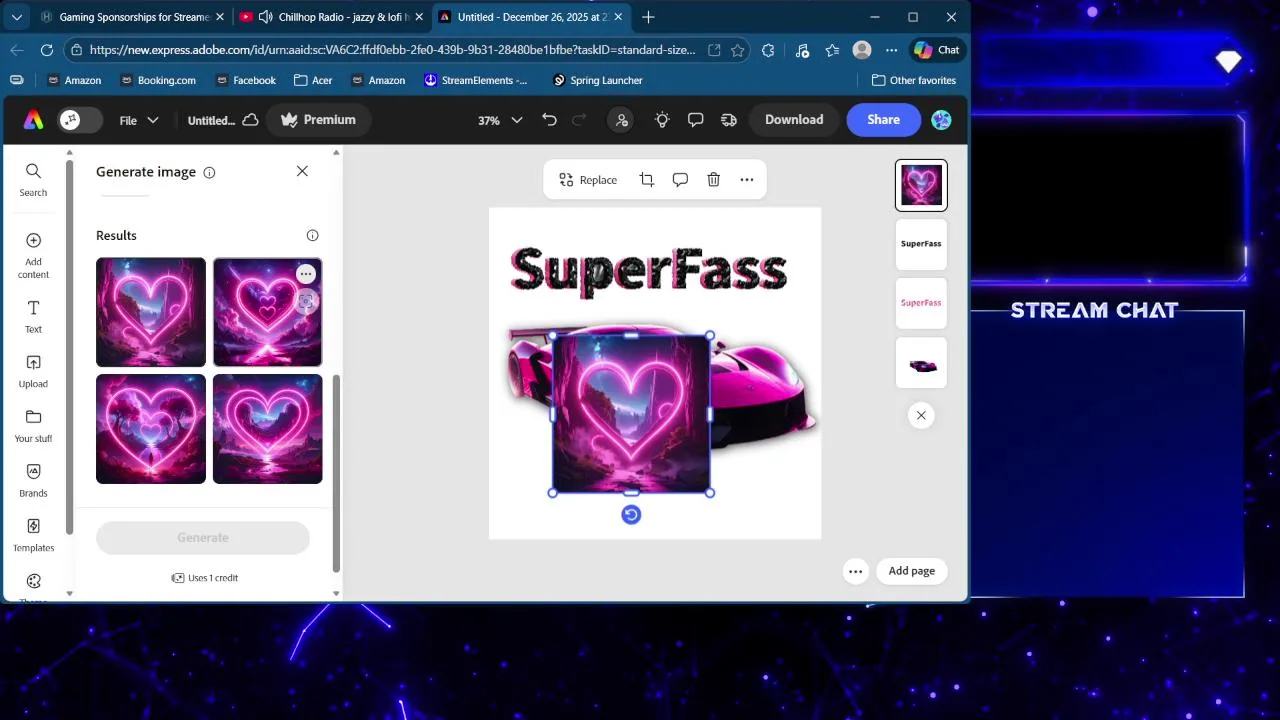1280x720 pixels.
Task: Select the pink car layer thumbnail
Action: [921, 362]
